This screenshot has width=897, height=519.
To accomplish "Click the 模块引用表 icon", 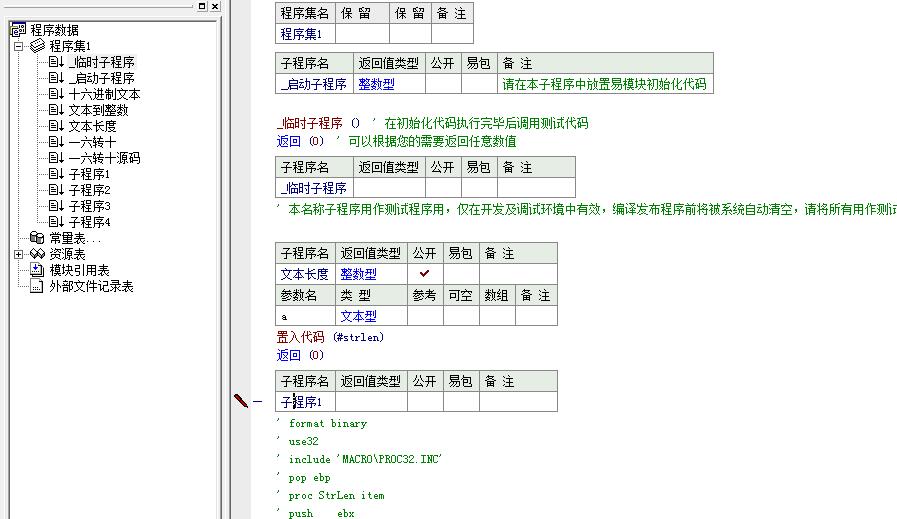I will pos(37,270).
